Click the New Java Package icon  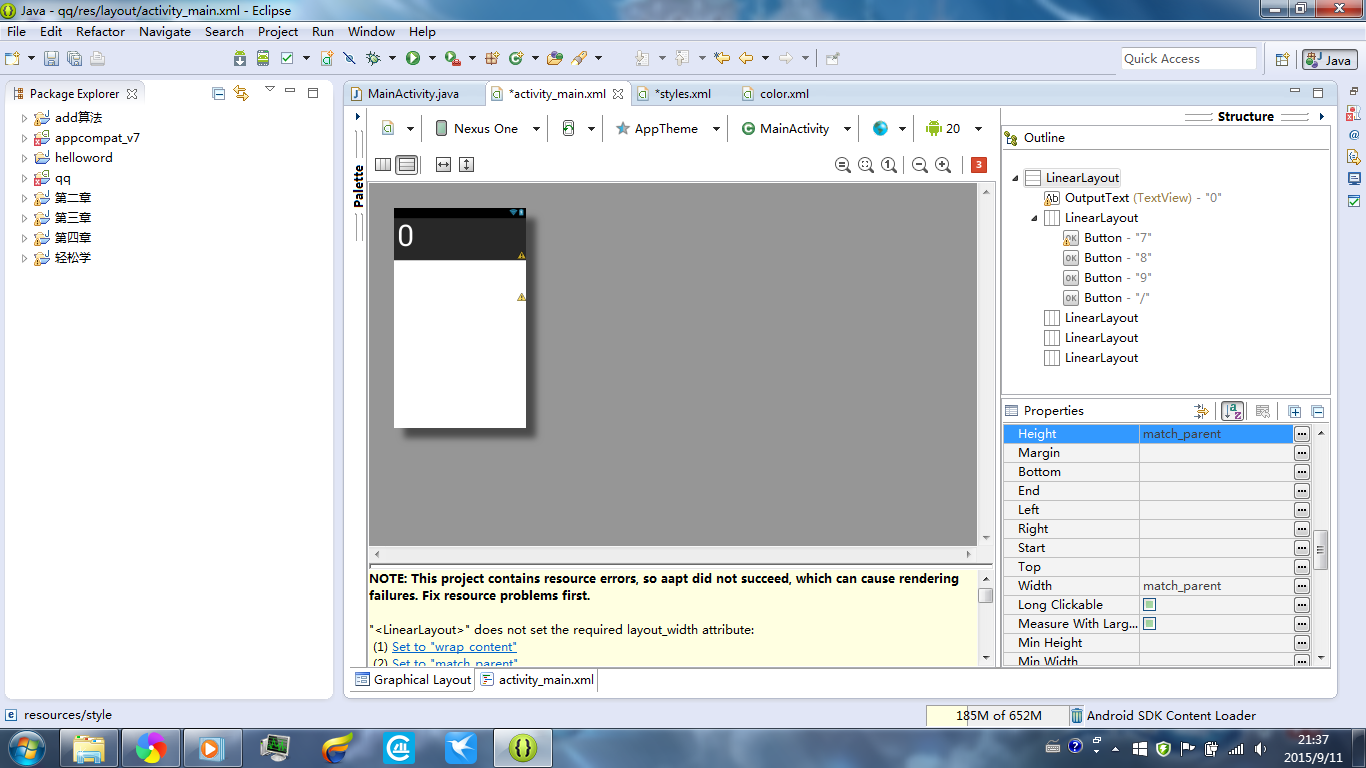(492, 59)
